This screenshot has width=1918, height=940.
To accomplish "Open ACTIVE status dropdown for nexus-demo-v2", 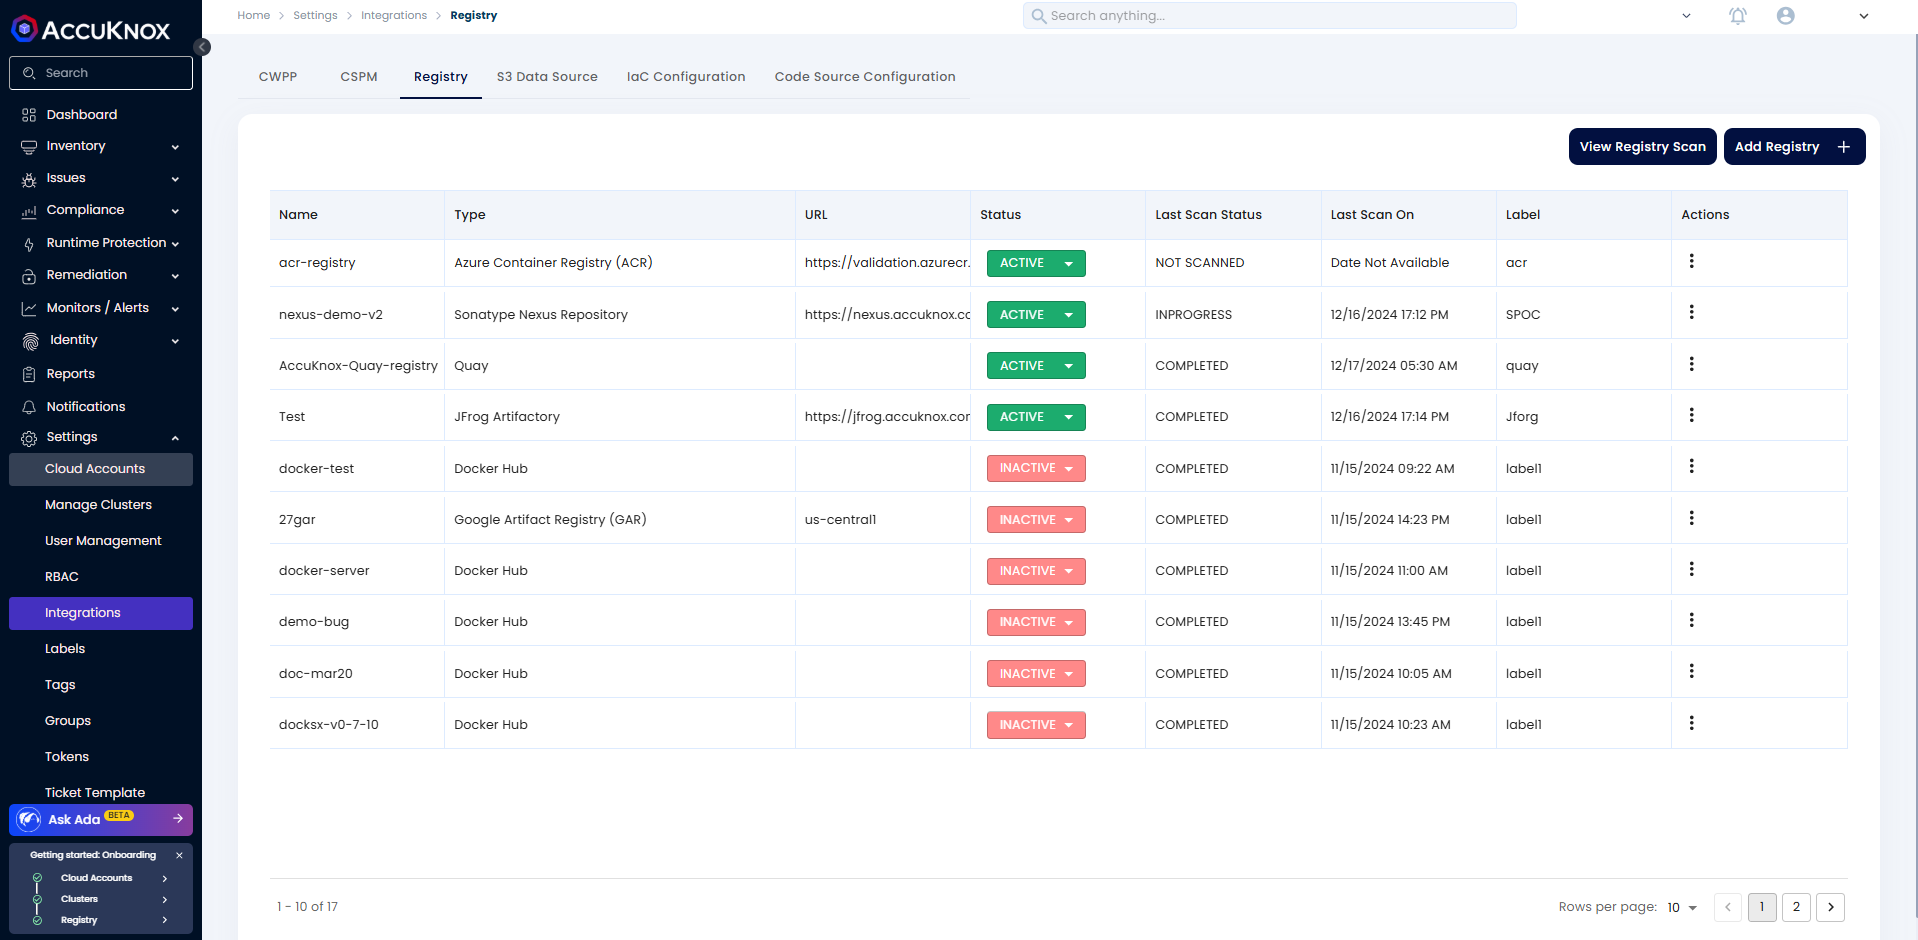I will (1036, 315).
